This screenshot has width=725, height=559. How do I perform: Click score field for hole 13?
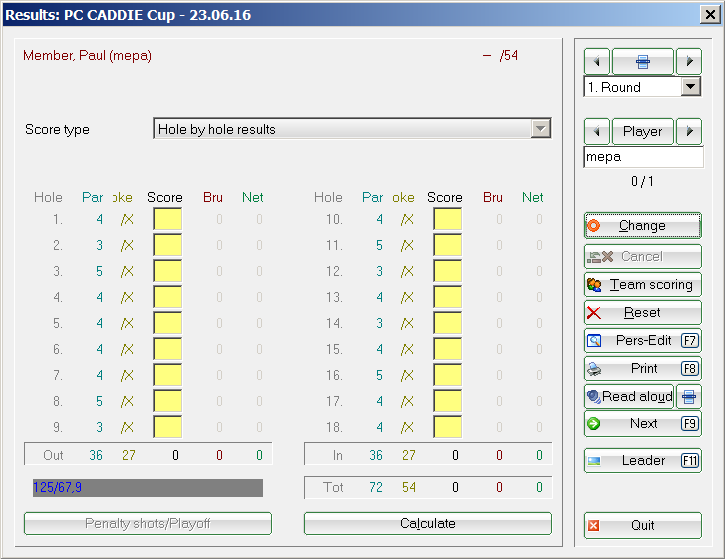click(x=448, y=297)
